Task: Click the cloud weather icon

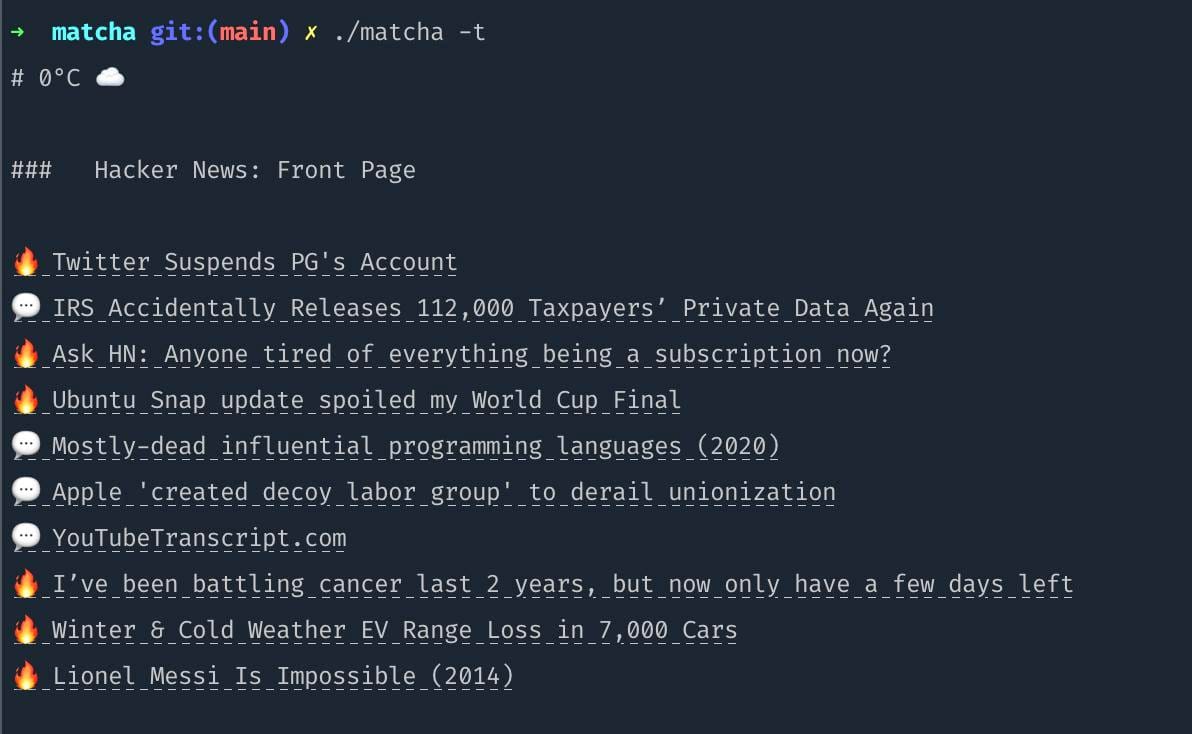Action: [110, 77]
